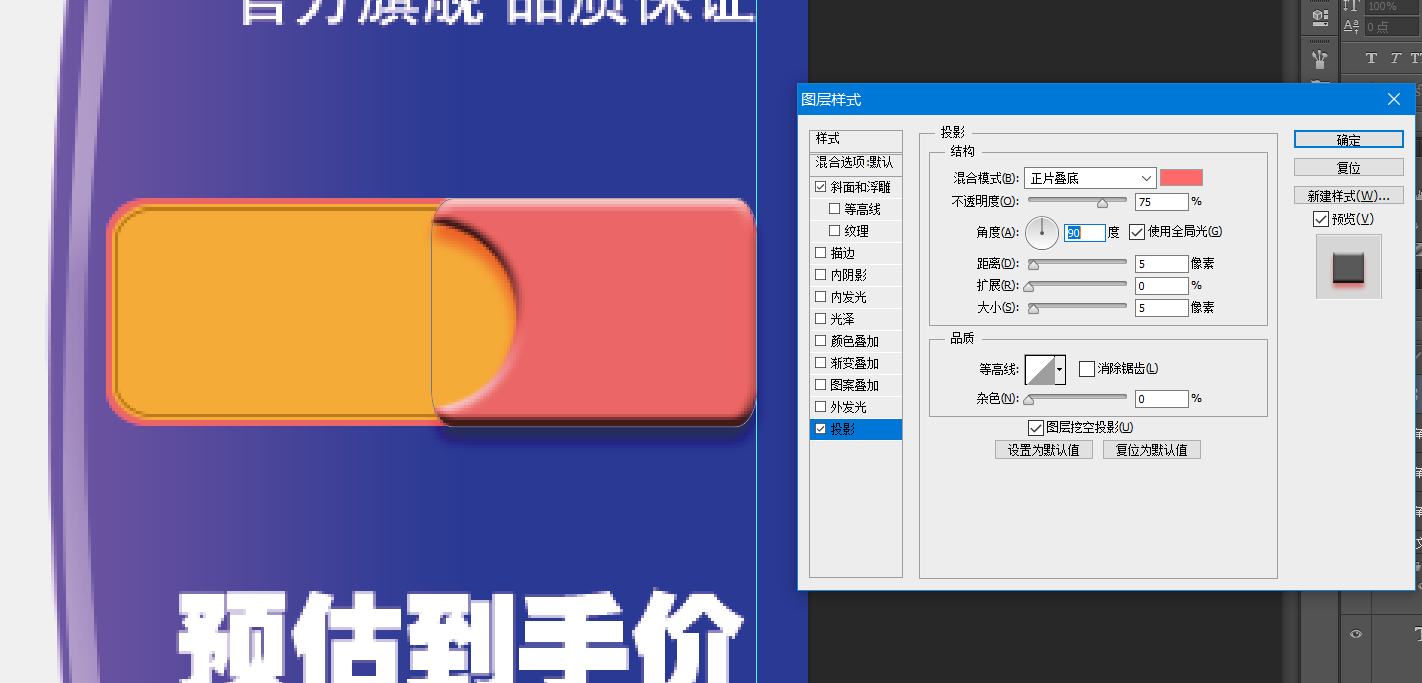1422x683 pixels.
Task: Click the angle input field showing 90
Action: tap(1084, 232)
